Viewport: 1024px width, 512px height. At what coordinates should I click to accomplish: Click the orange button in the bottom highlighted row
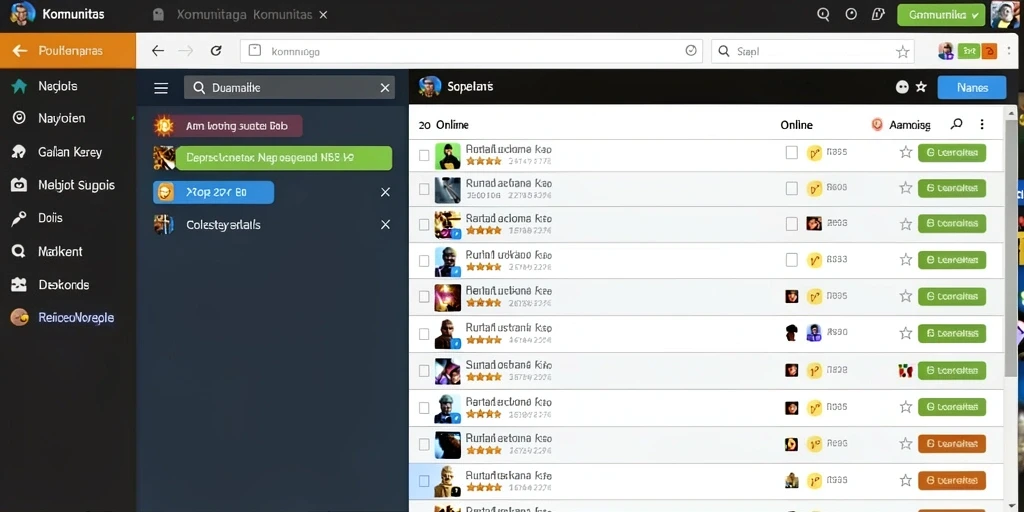(x=952, y=481)
